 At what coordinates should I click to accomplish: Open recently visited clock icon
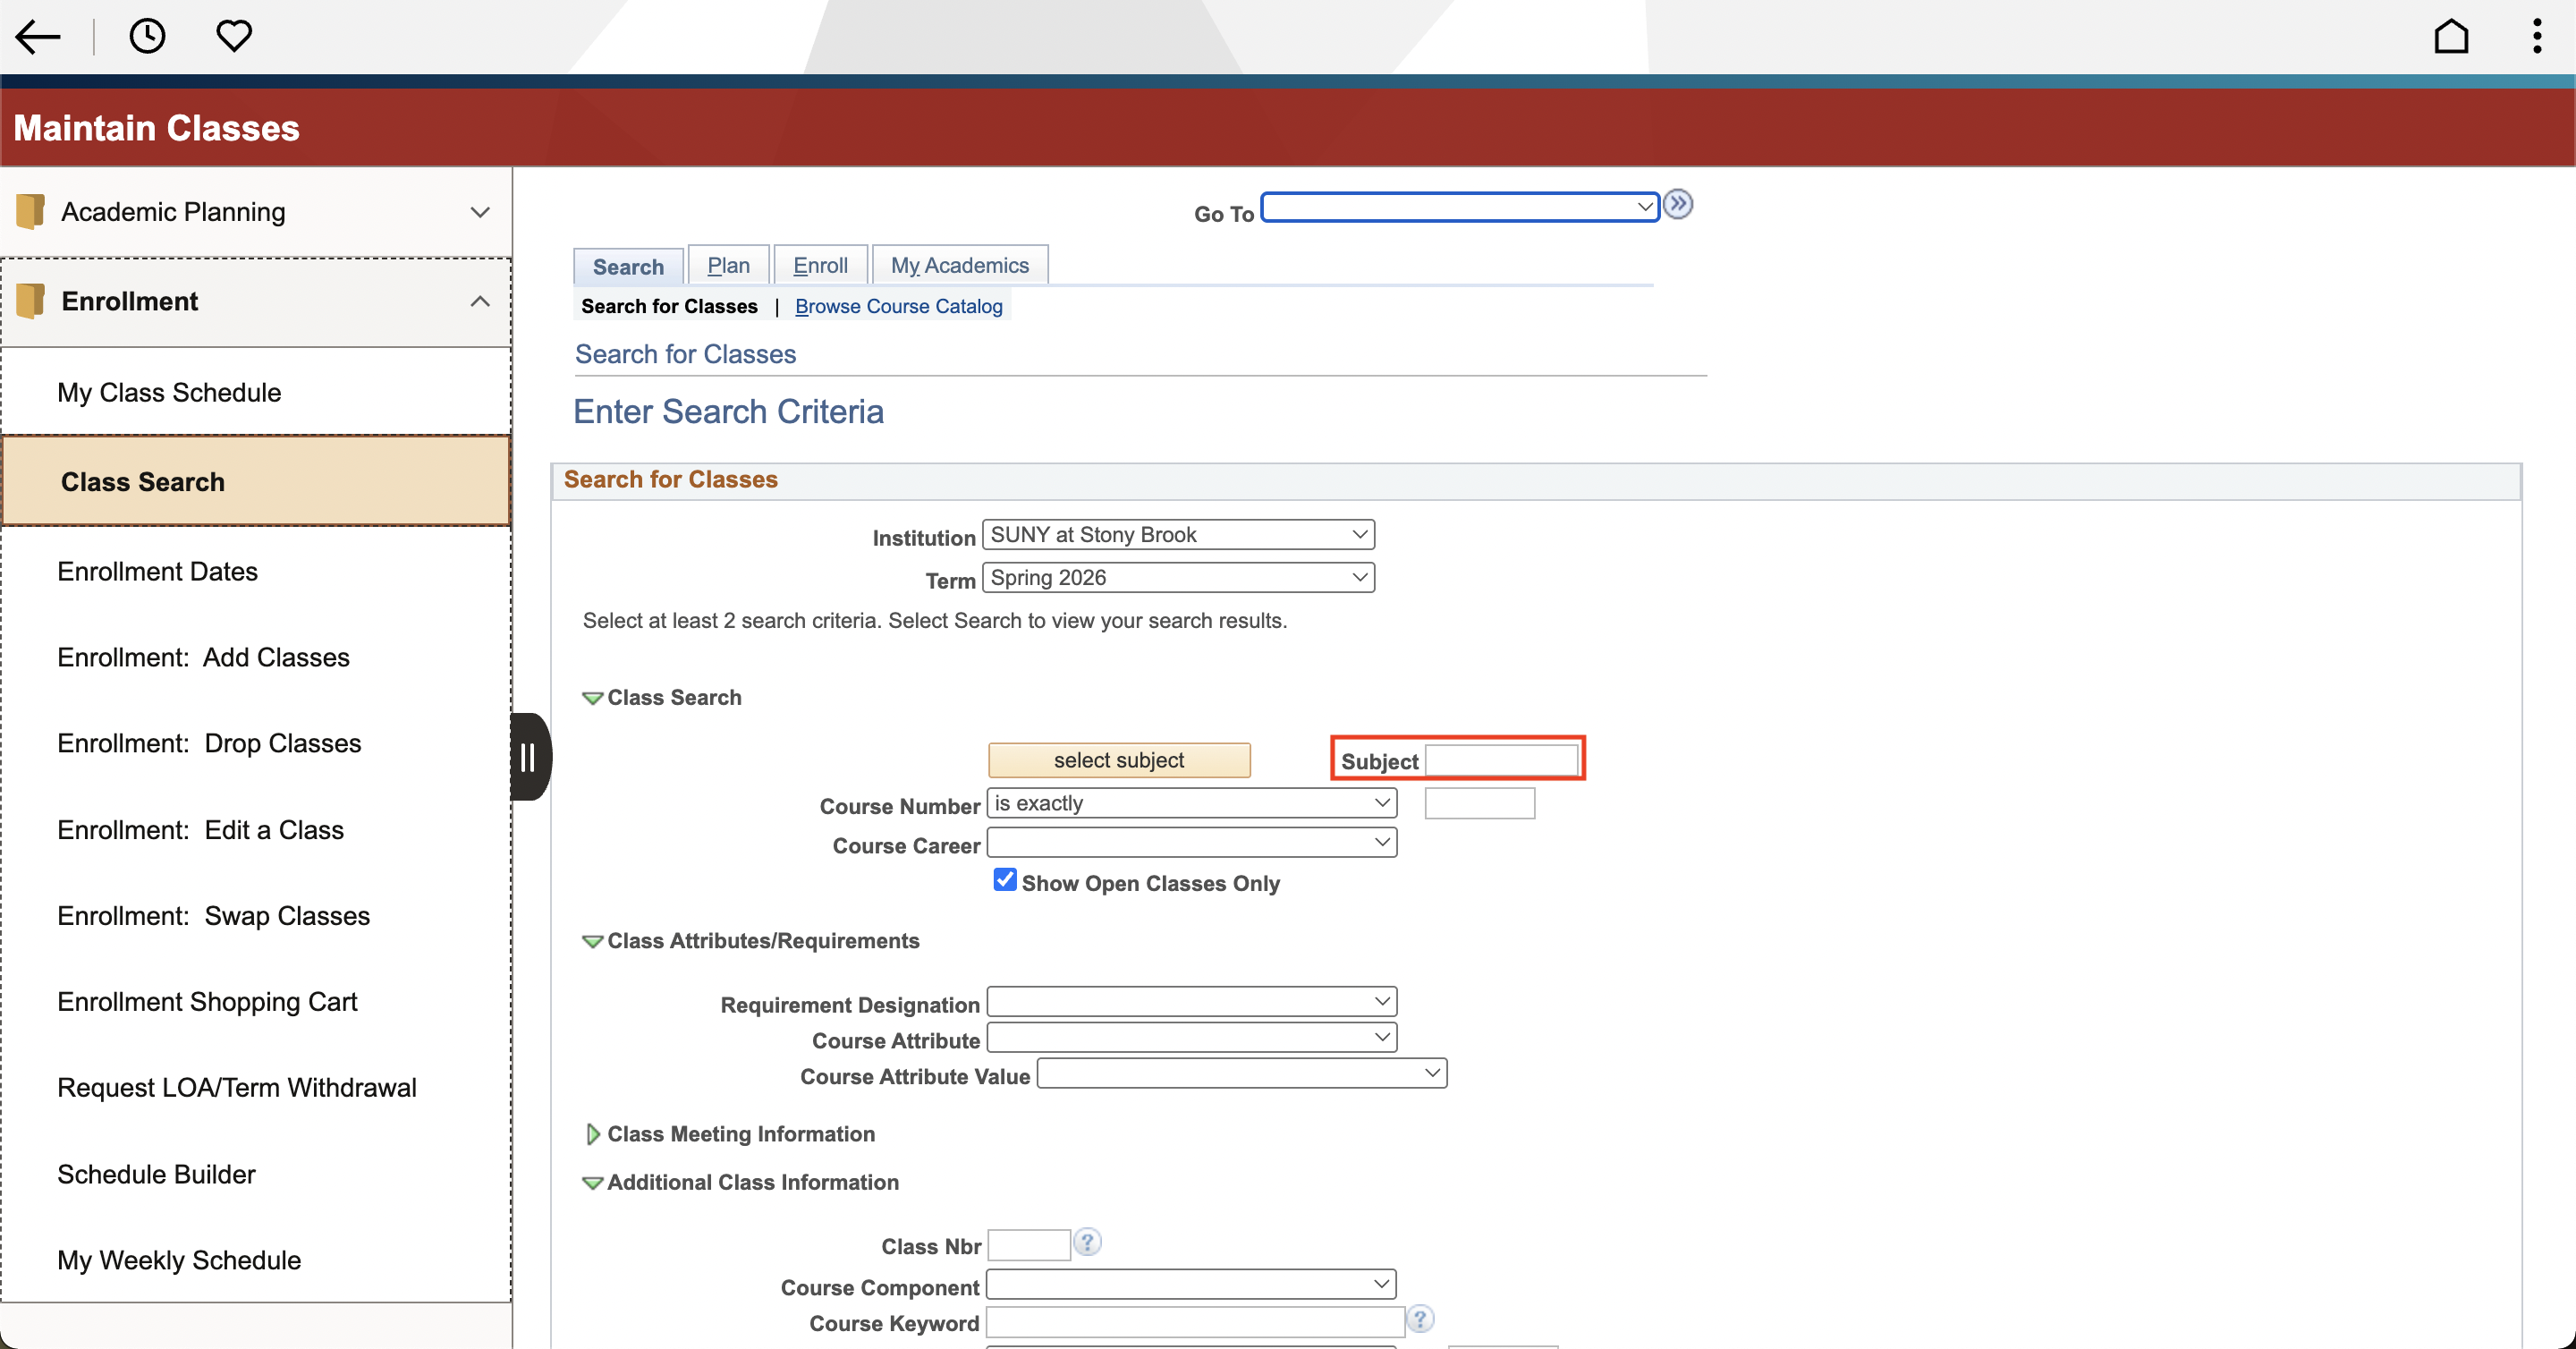coord(147,36)
